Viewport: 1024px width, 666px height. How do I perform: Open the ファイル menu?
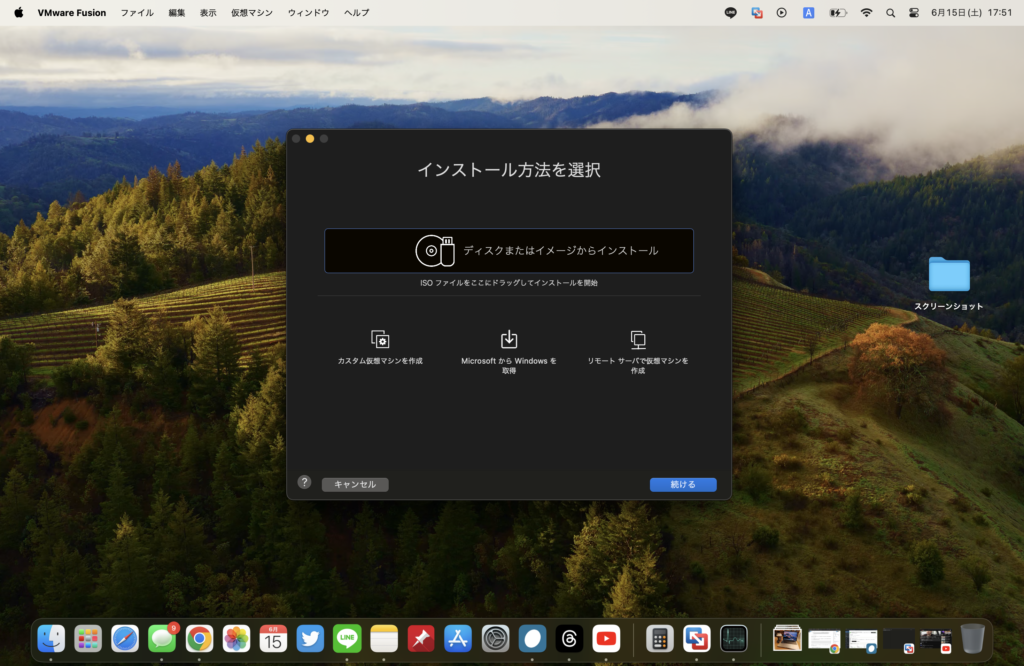pyautogui.click(x=137, y=13)
